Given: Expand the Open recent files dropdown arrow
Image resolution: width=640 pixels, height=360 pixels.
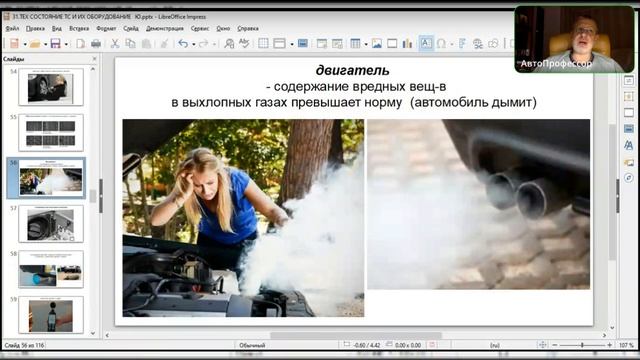Looking at the screenshot, I should (45, 44).
